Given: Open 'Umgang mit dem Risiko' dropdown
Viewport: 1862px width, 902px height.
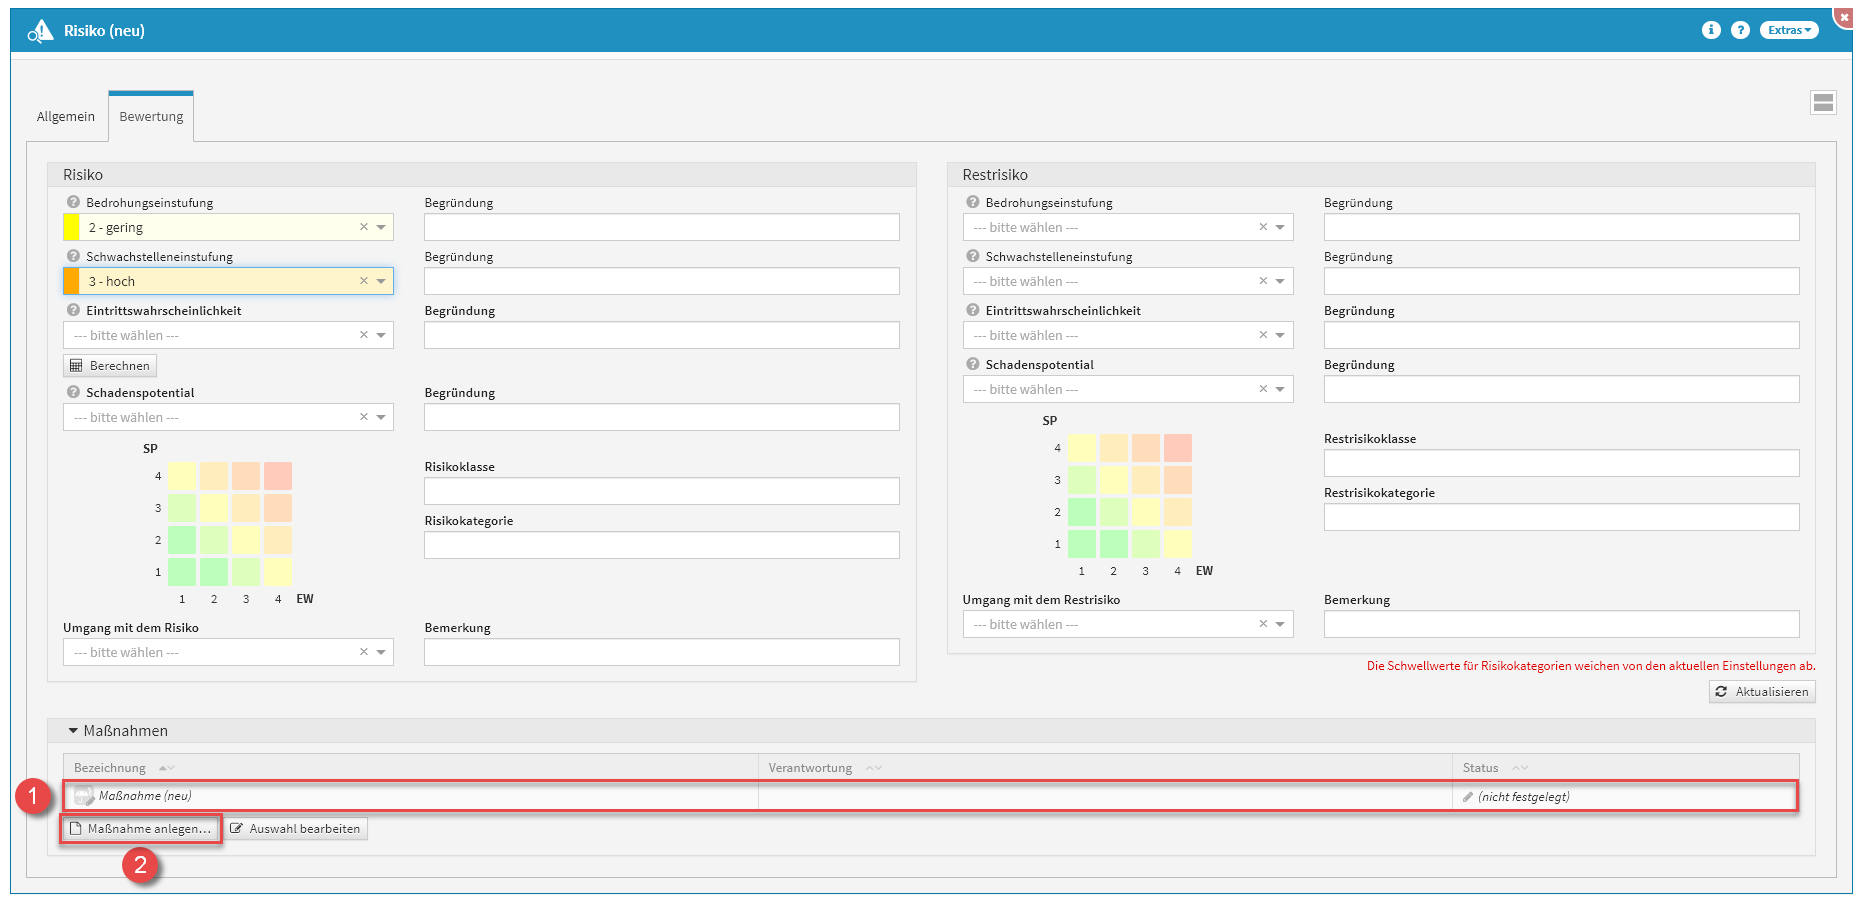Looking at the screenshot, I should coord(381,652).
